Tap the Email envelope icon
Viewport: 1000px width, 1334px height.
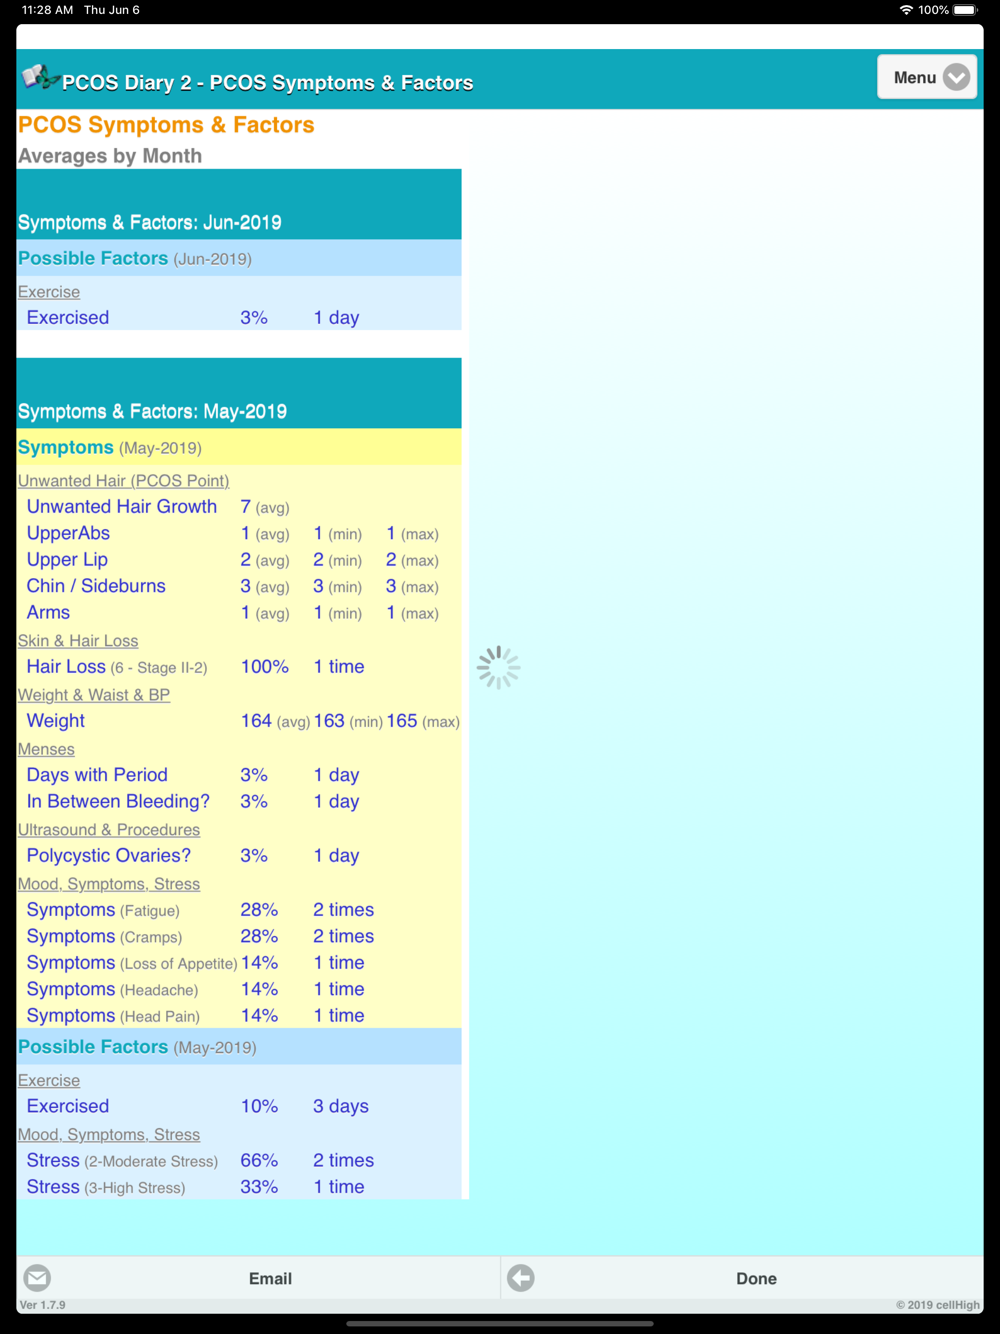(x=37, y=1278)
